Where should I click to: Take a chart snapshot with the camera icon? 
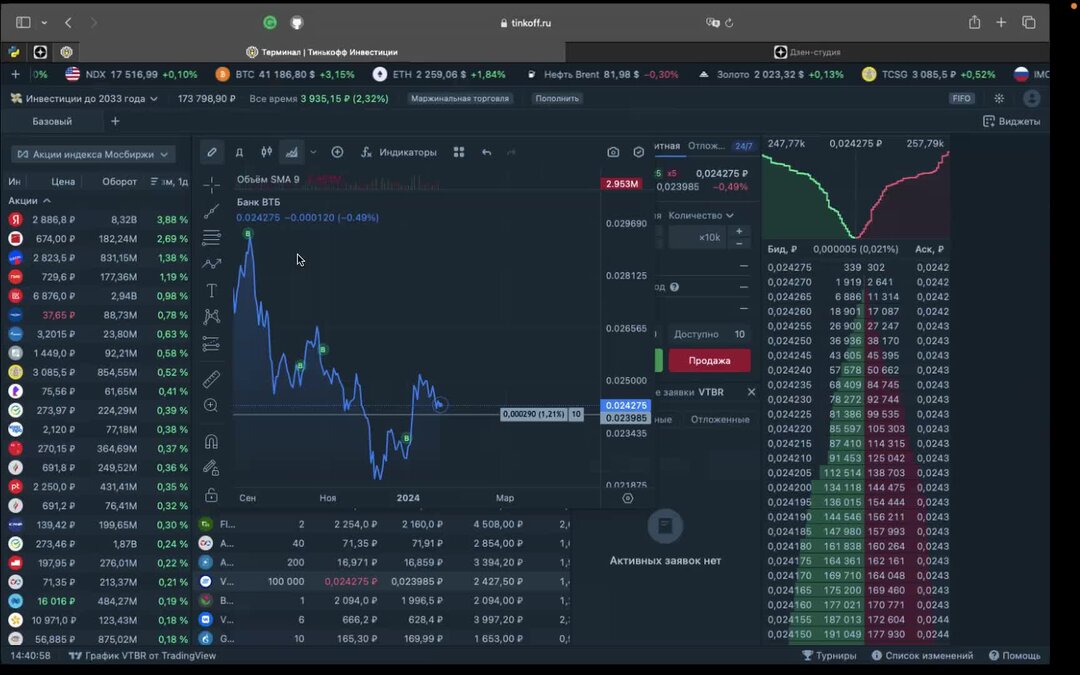(x=612, y=152)
